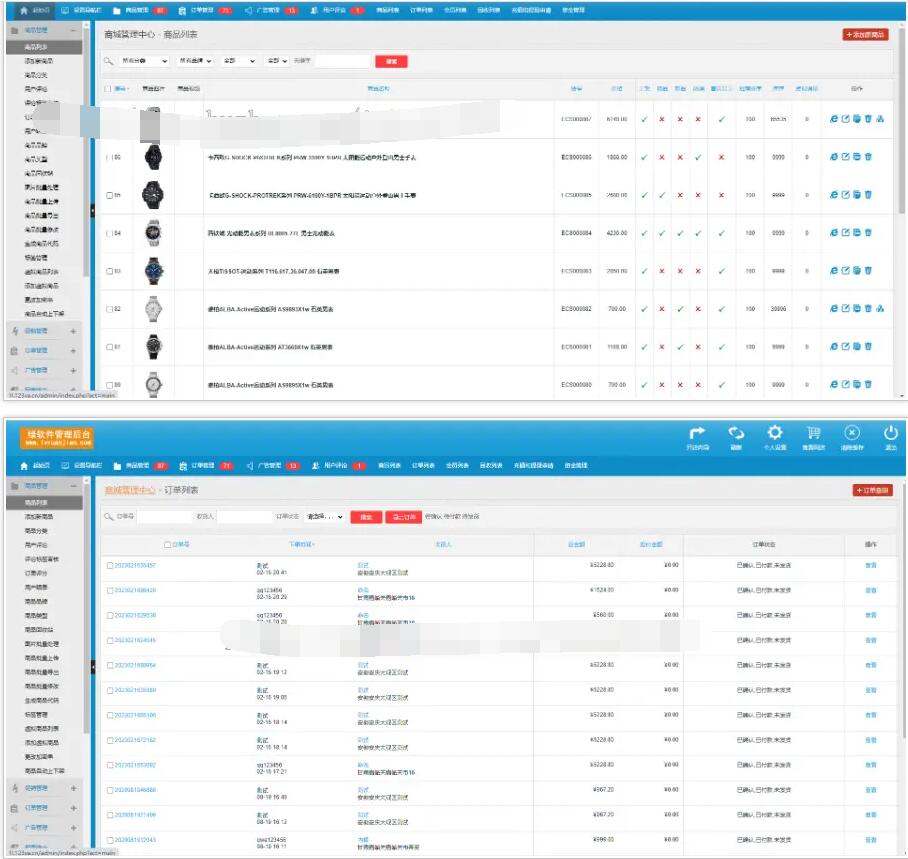
Task: Click the shopping cart view-store icon
Action: tap(813, 435)
